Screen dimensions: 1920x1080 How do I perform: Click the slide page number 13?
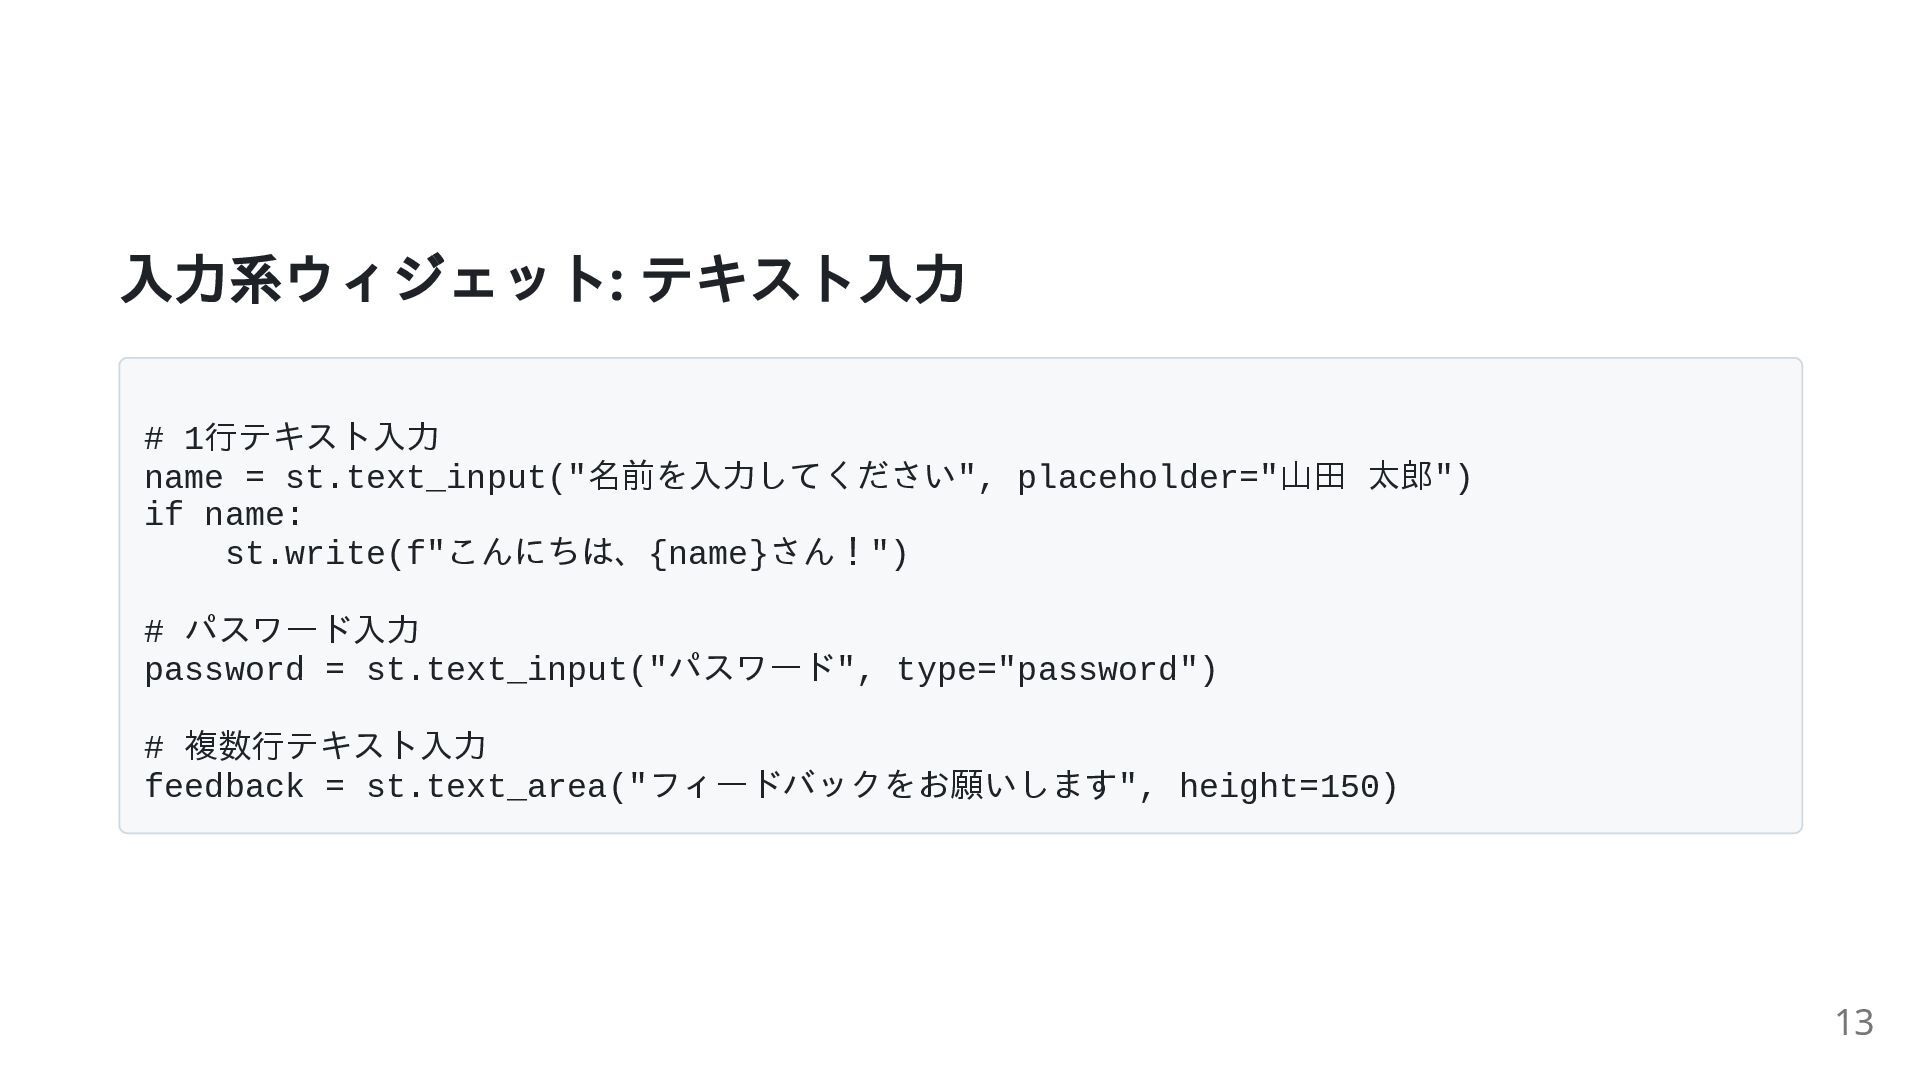coord(1853,1022)
